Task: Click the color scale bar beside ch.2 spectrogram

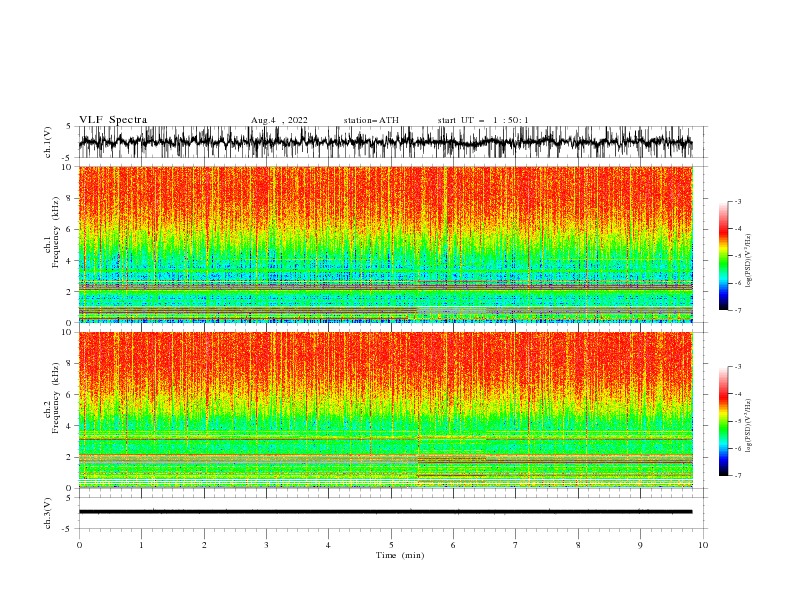Action: pos(724,421)
